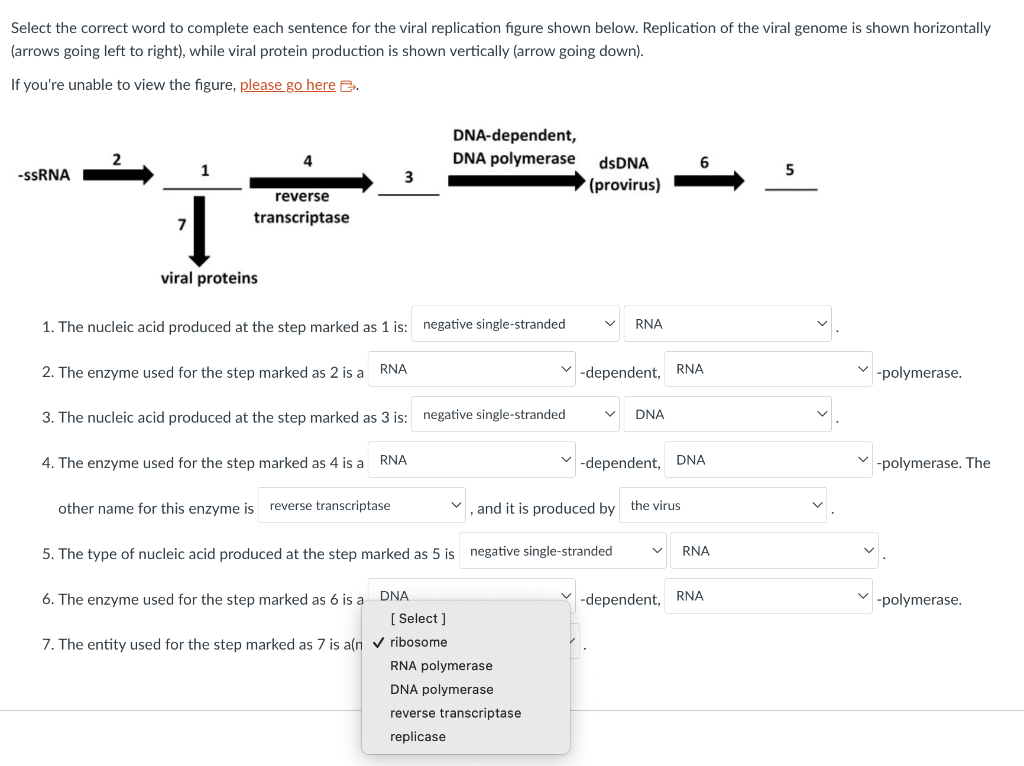
Task: Open sentence 1 'RNA' nucleic acid dropdown
Action: tap(728, 324)
